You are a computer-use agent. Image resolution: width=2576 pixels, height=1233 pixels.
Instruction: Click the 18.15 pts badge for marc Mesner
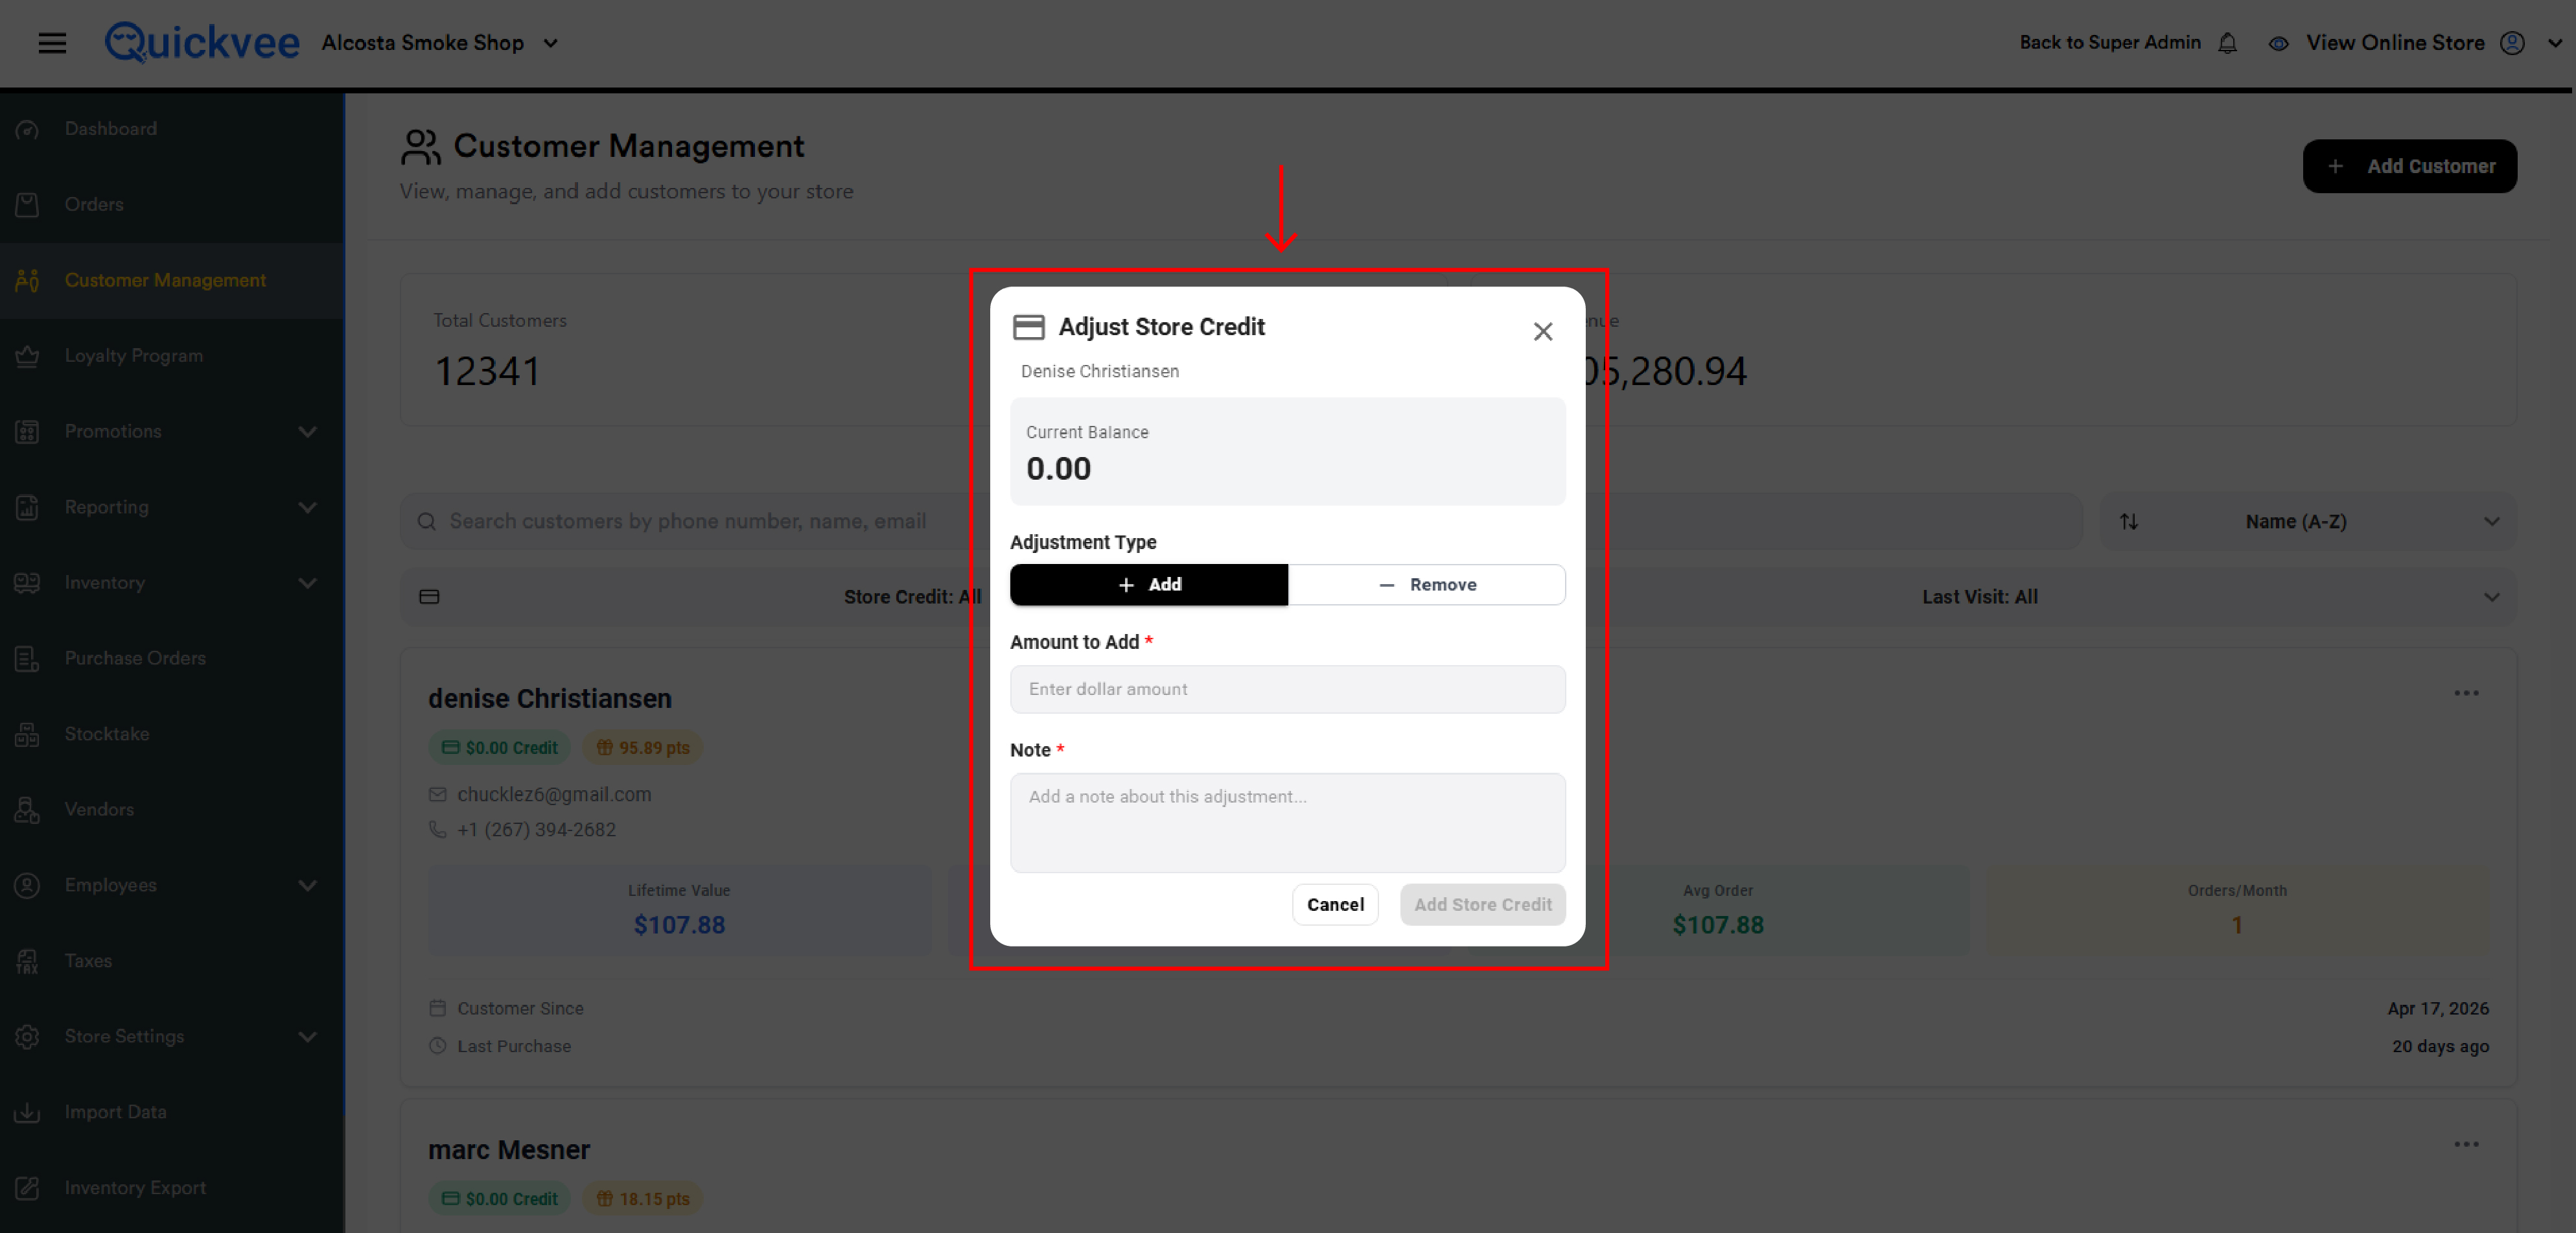coord(643,1199)
